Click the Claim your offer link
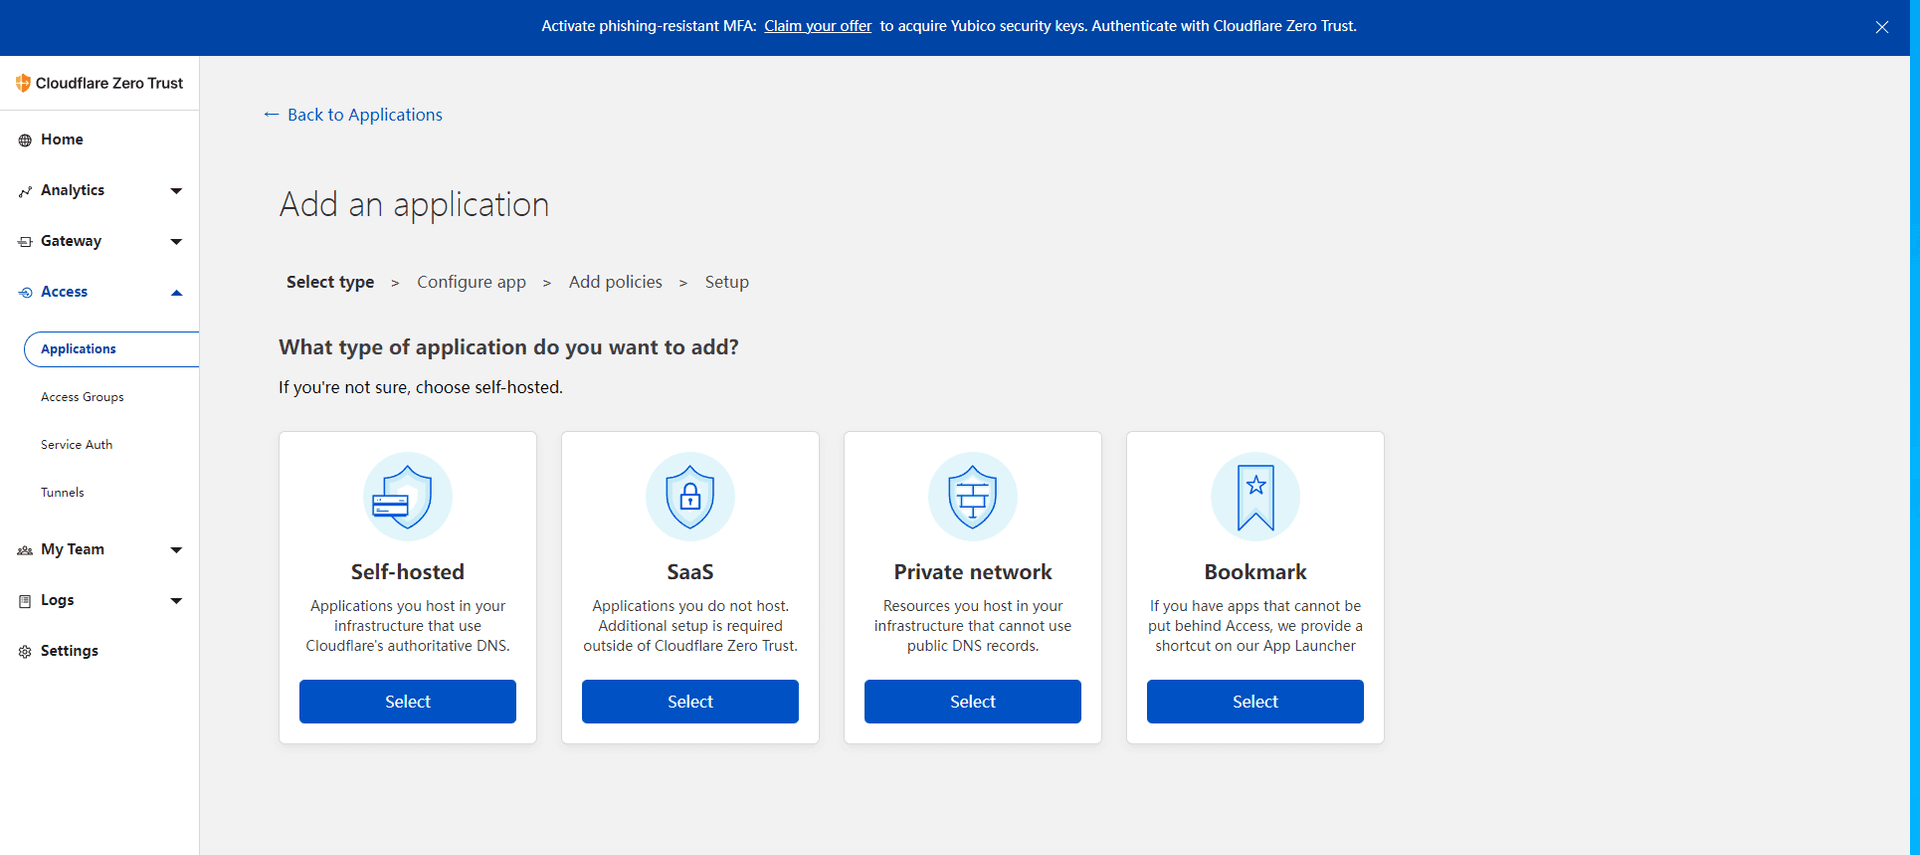Image resolution: width=1920 pixels, height=855 pixels. click(818, 27)
